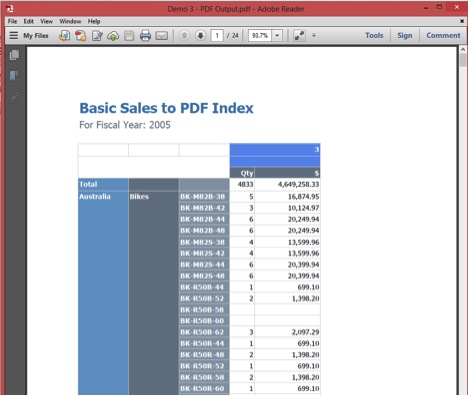Click the blue header cell showing 3
The height and width of the screenshot is (396, 468).
point(275,150)
